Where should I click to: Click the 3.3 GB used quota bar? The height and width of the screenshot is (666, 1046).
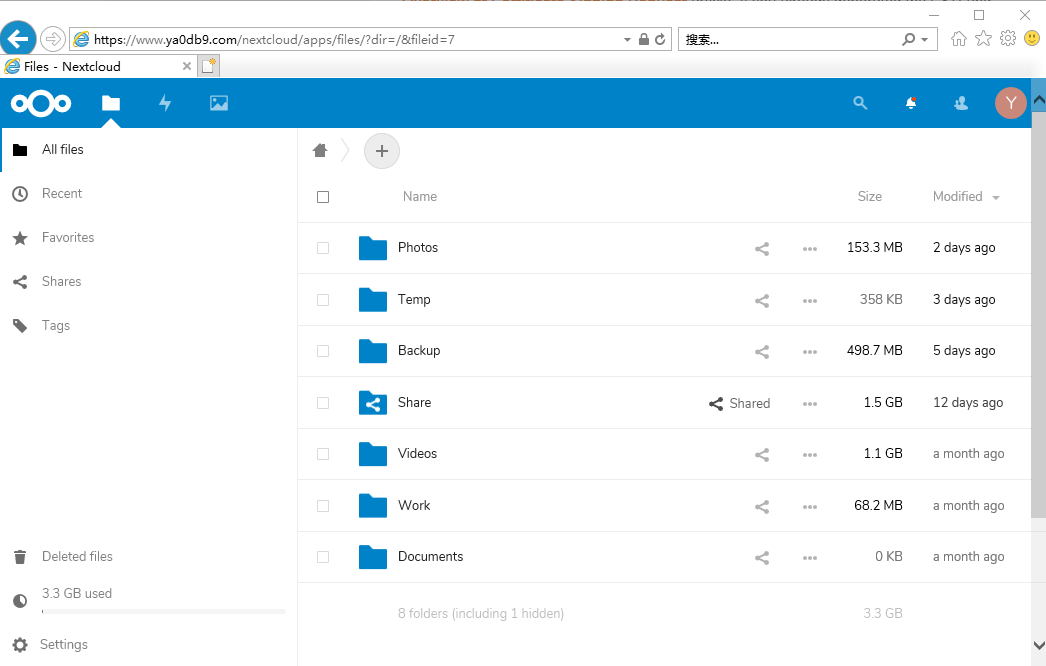pos(164,611)
